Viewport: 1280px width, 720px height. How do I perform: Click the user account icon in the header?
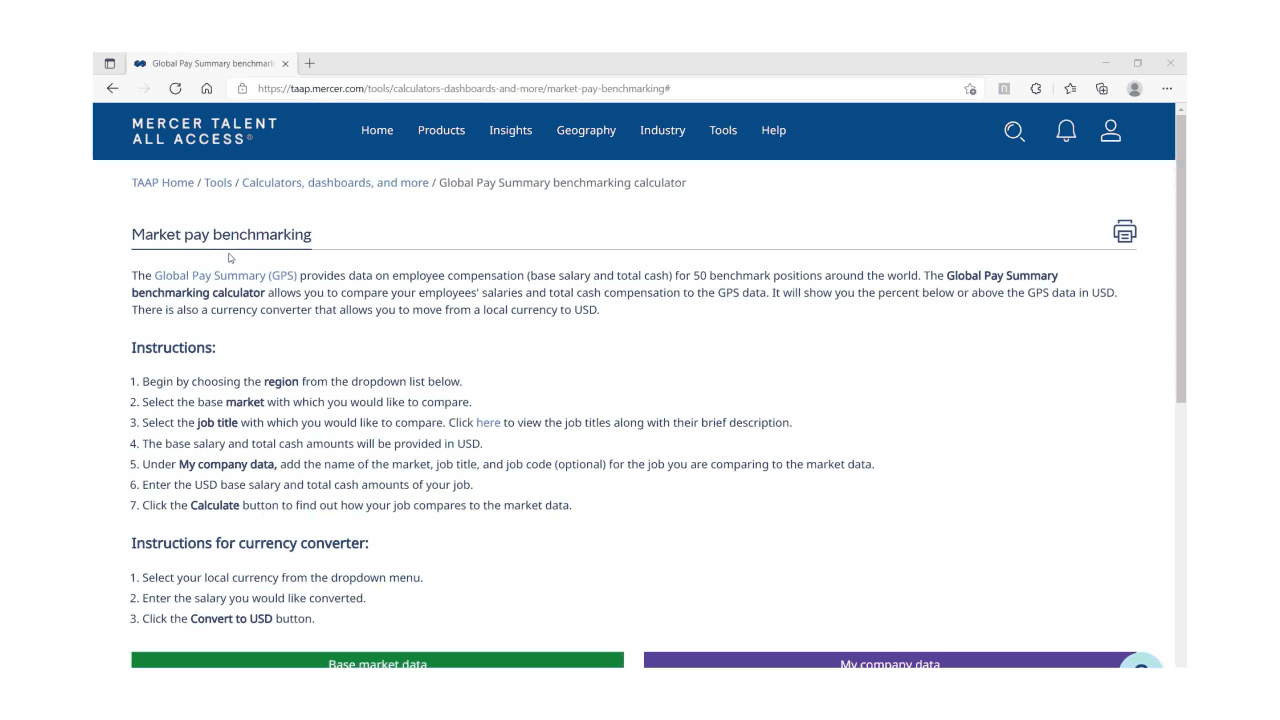point(1110,130)
